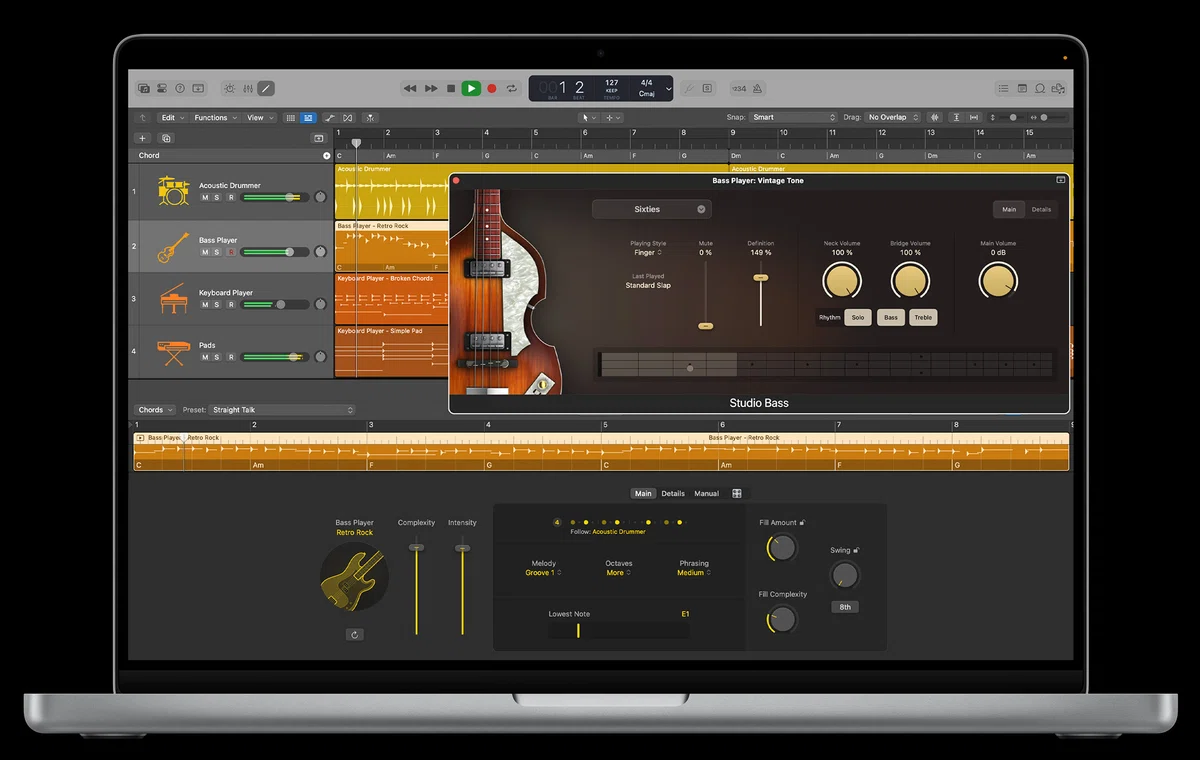1200x760 pixels.
Task: Open the List Editors button
Action: [1003, 88]
